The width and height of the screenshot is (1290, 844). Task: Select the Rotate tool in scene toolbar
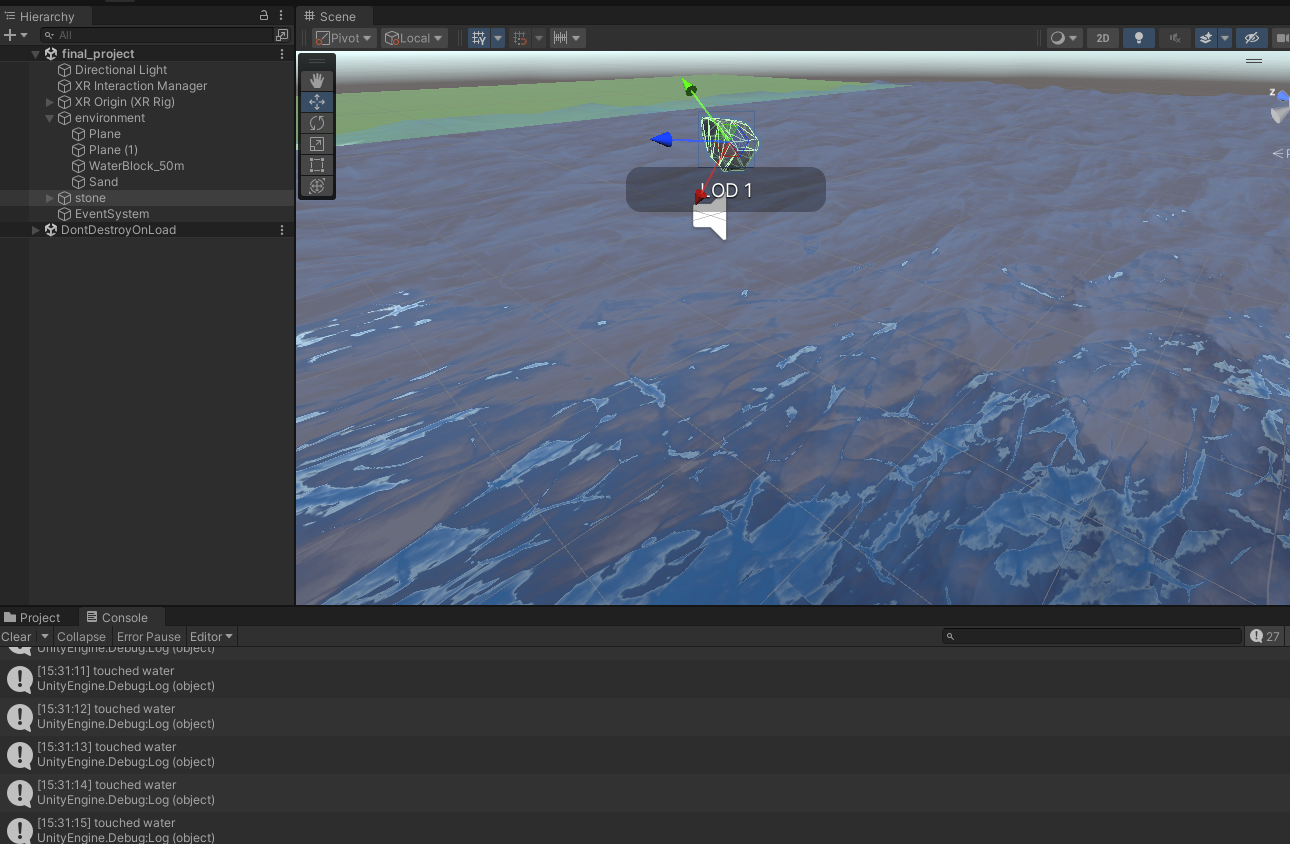pos(317,123)
